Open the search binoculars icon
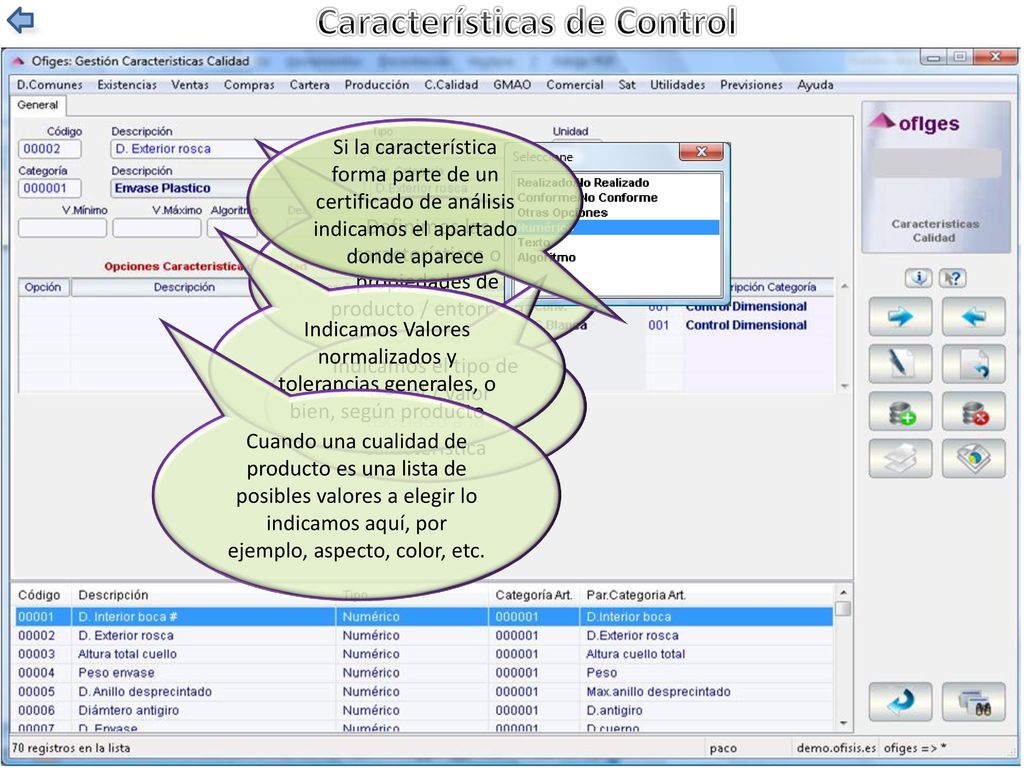1024x768 pixels. [974, 702]
